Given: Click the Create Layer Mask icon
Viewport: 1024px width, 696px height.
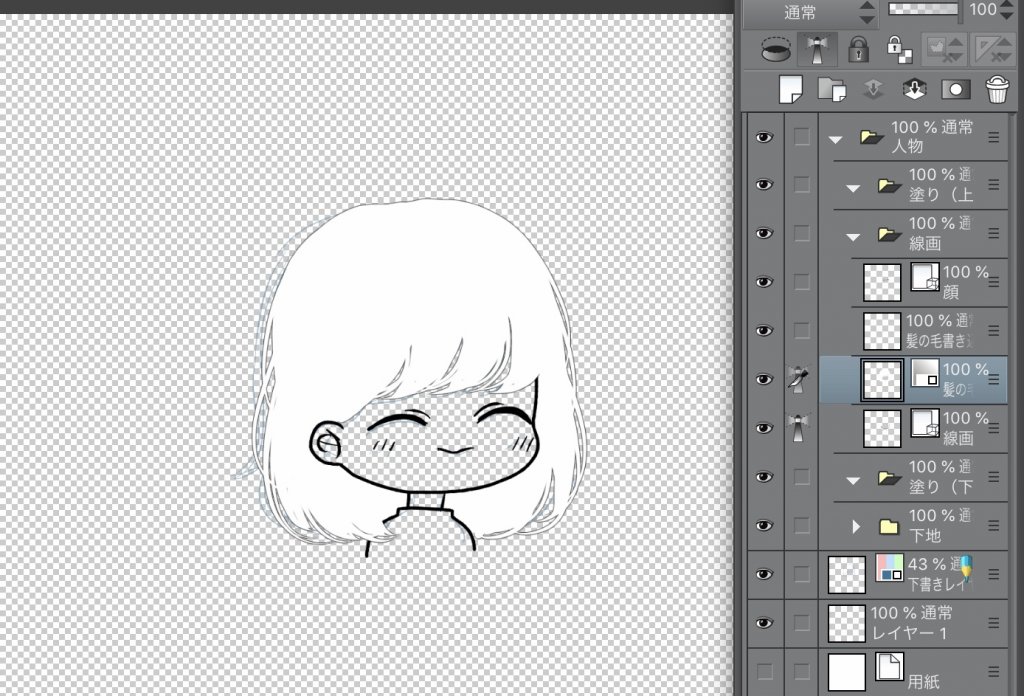Looking at the screenshot, I should pos(956,89).
